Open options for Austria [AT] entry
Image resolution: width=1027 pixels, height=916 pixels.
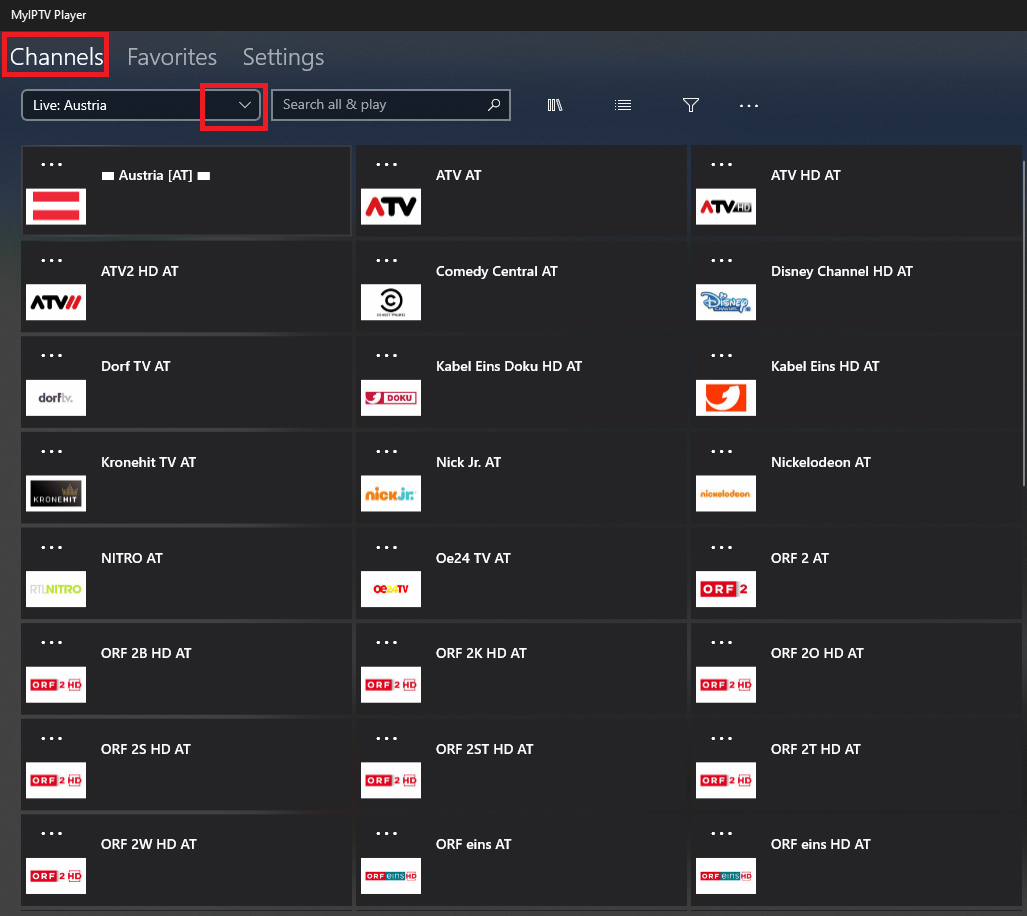click(52, 164)
